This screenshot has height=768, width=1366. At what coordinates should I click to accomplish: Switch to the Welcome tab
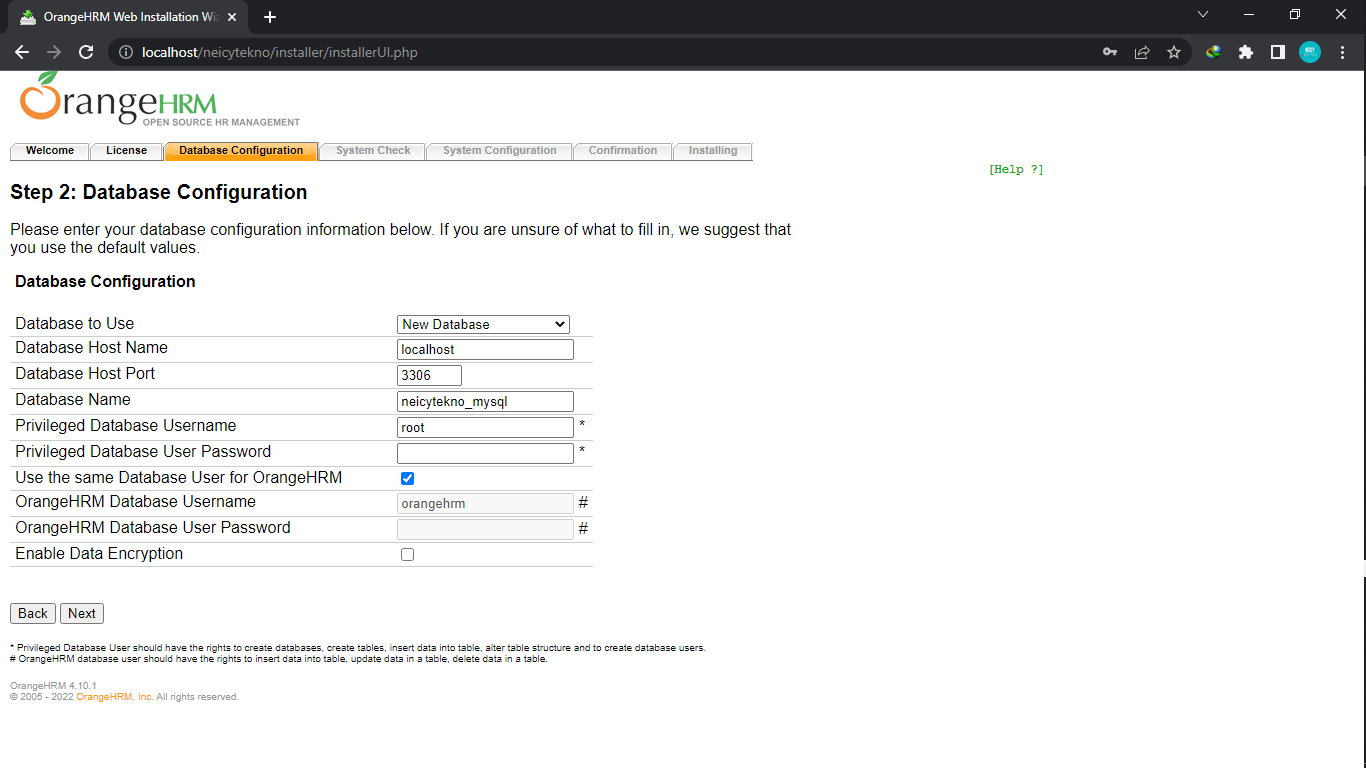click(50, 151)
